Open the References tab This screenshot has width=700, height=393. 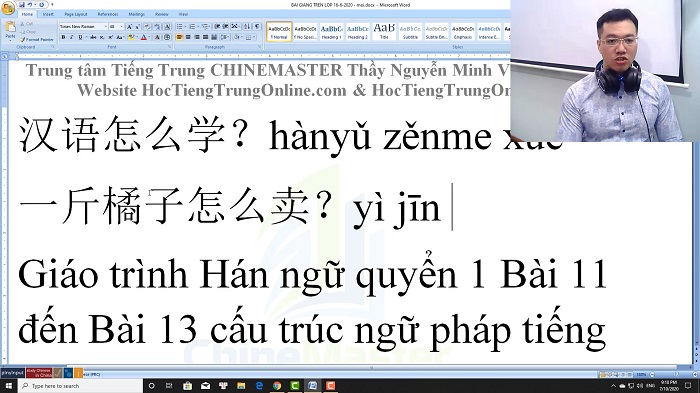coord(108,14)
